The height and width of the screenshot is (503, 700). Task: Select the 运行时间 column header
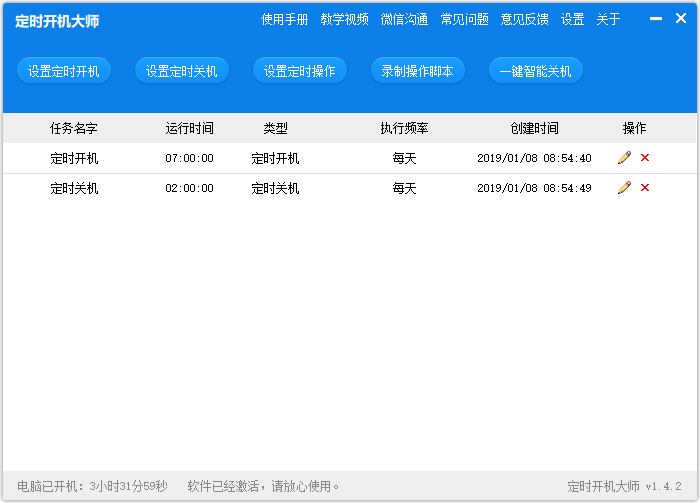[189, 128]
